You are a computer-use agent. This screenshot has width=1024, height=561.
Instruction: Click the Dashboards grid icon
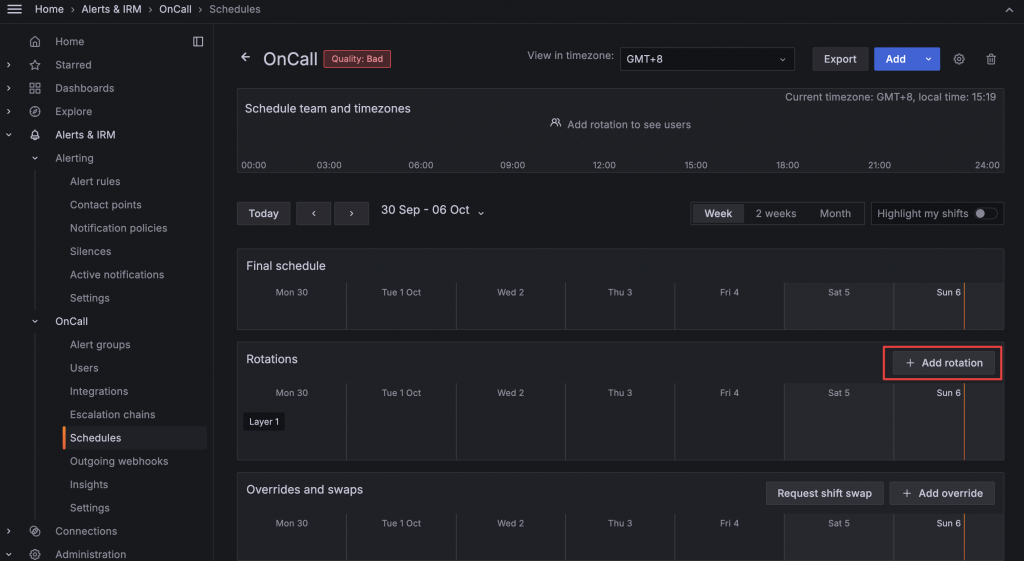(x=35, y=88)
